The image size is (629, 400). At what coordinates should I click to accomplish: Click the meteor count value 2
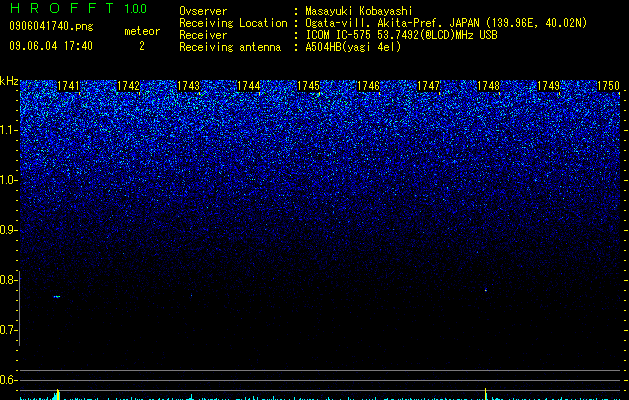[142, 46]
